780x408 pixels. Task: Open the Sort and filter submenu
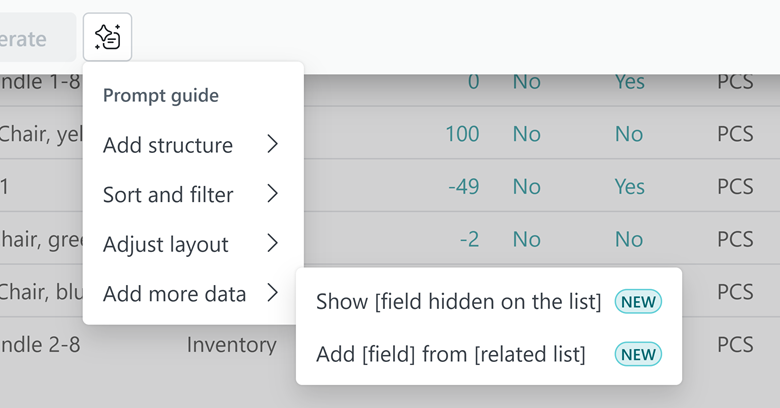(x=168, y=195)
